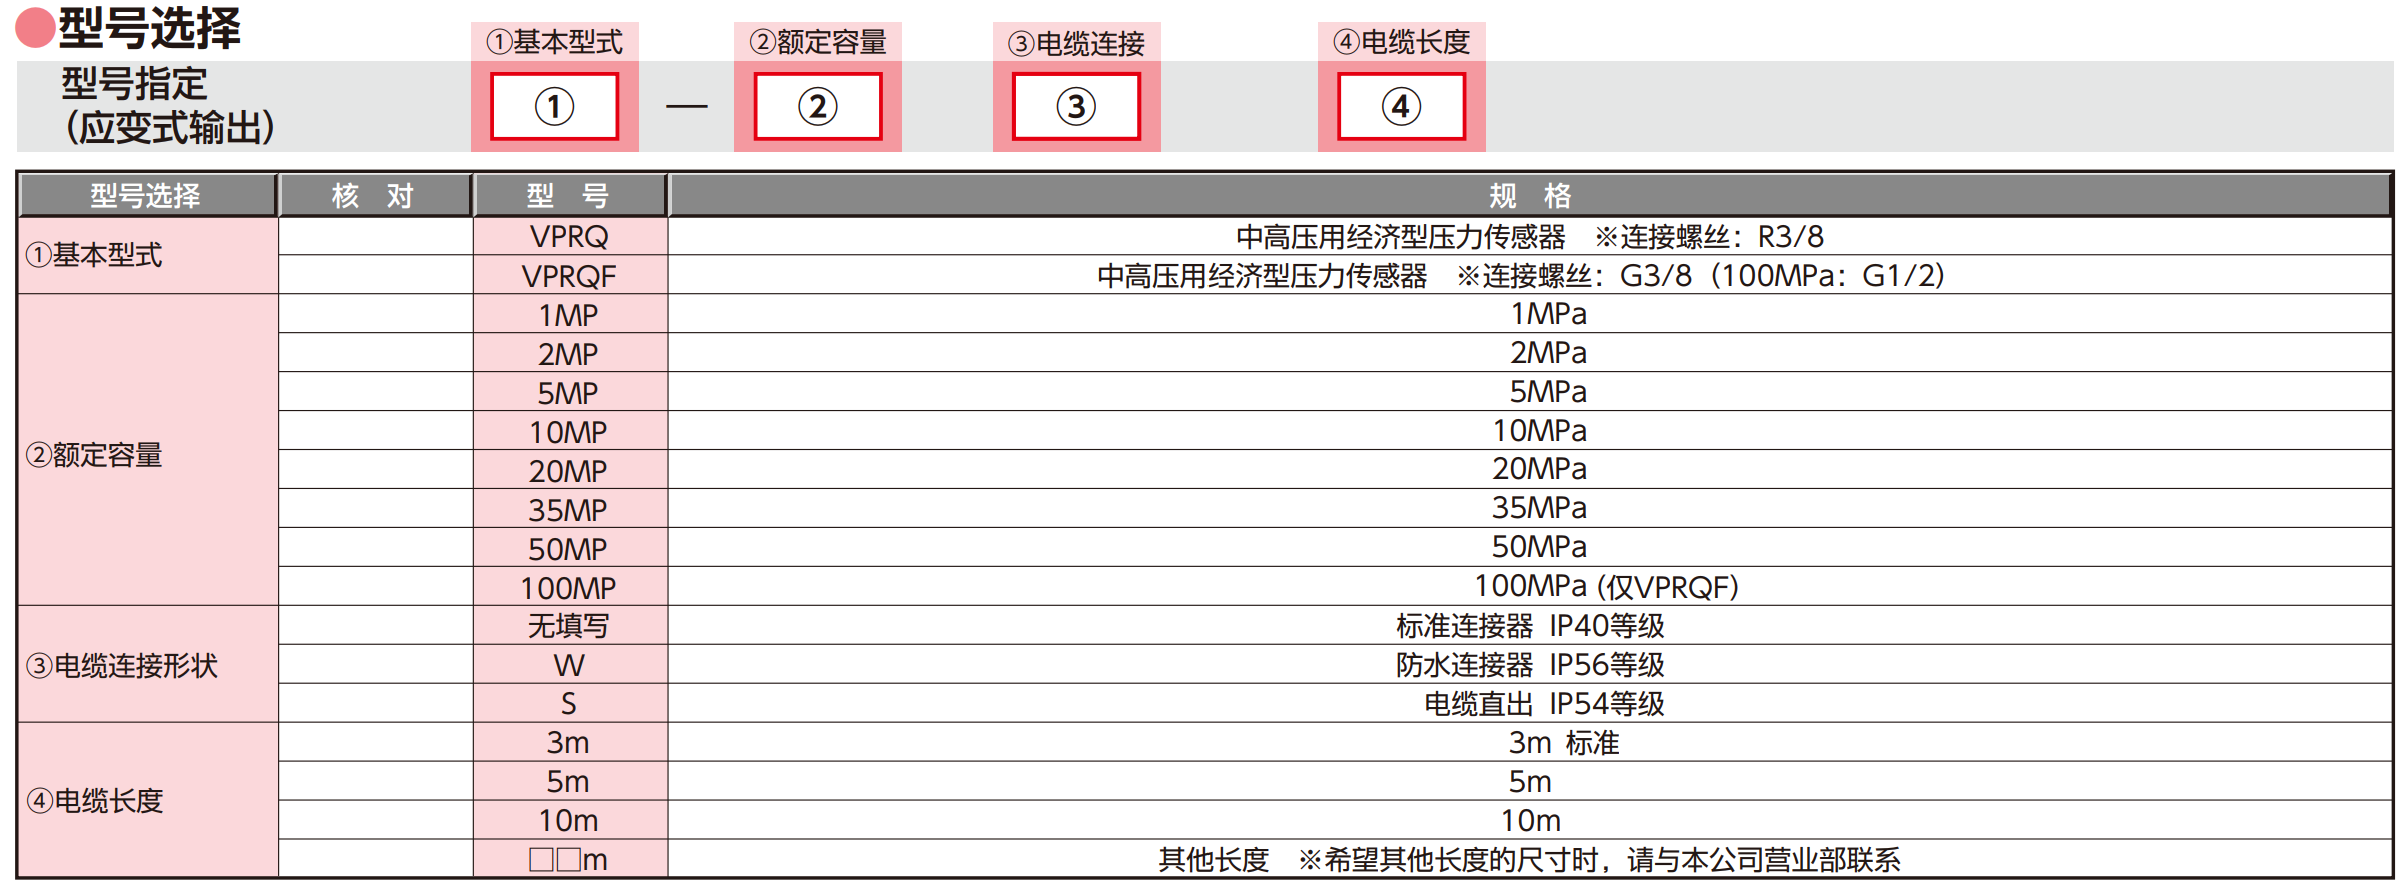Click the empty 核对 cell in 100MP row
The height and width of the screenshot is (884, 2408).
(x=375, y=587)
